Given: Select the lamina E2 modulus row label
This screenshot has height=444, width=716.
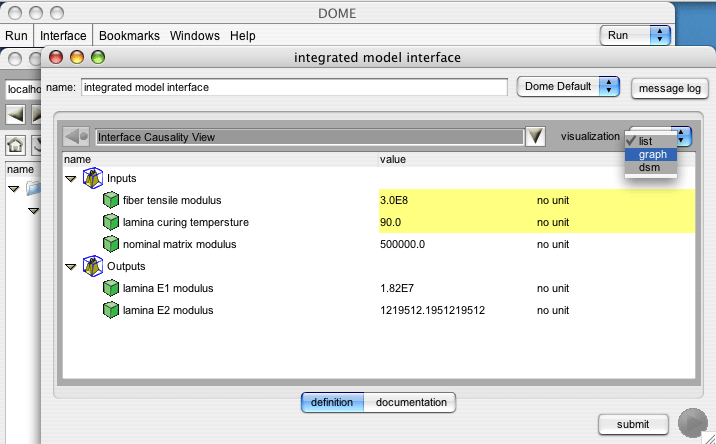Looking at the screenshot, I should [168, 310].
